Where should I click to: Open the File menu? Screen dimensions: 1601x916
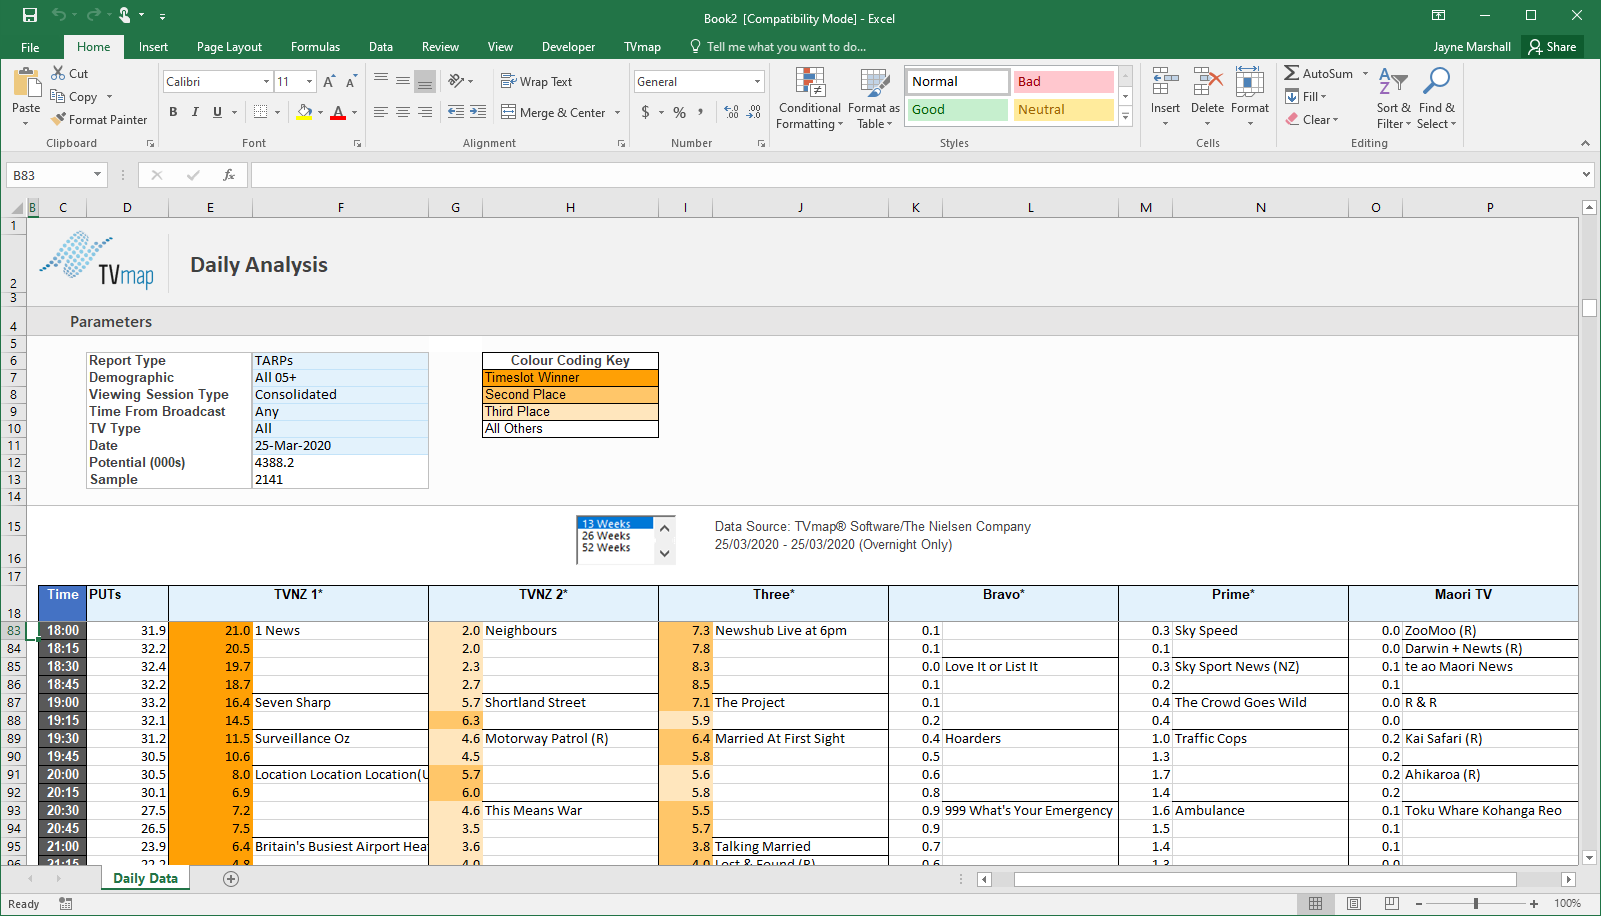(x=31, y=47)
